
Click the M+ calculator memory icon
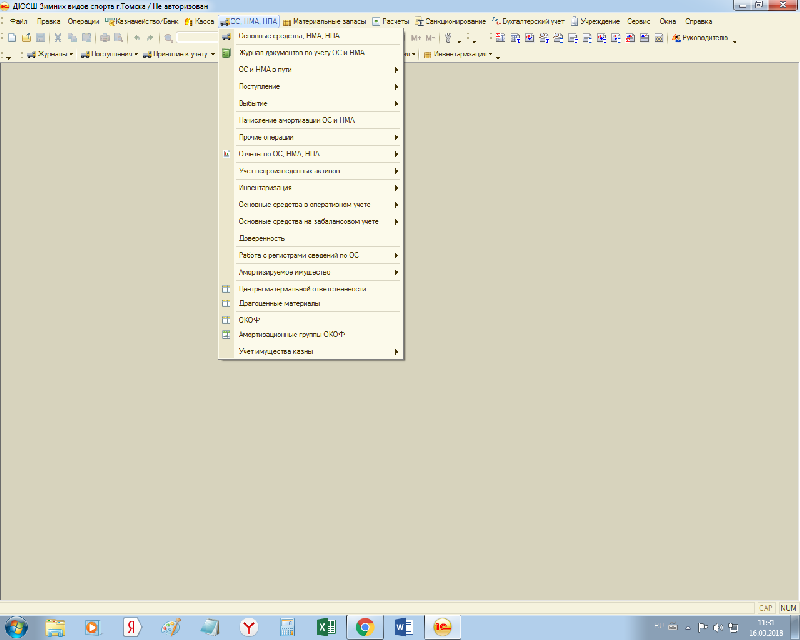point(416,38)
